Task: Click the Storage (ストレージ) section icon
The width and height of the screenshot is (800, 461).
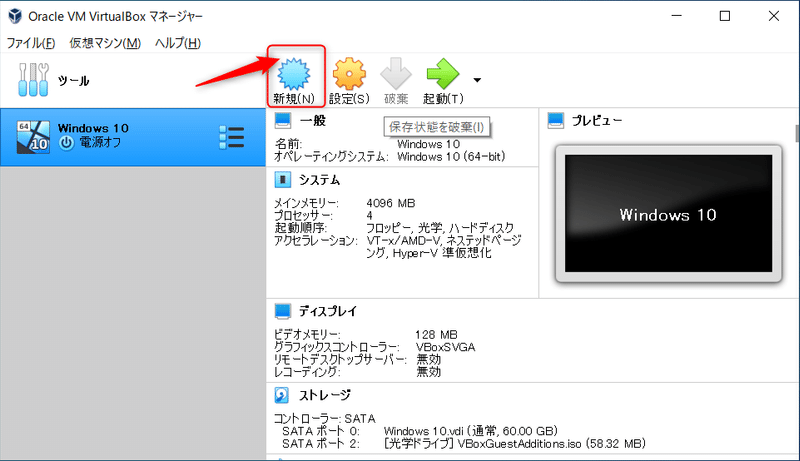Action: tap(282, 395)
